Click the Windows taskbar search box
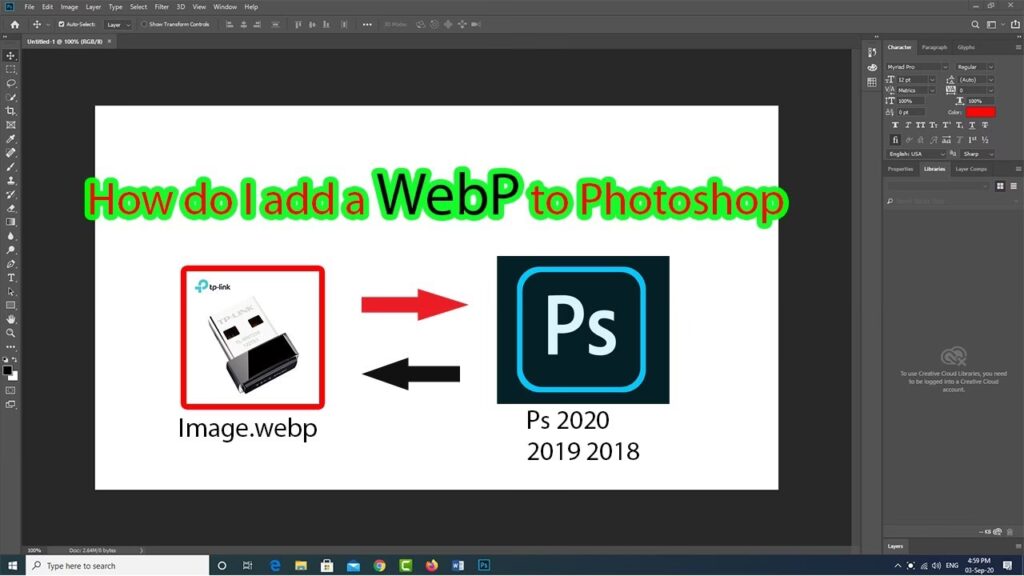Screen dimensions: 1024x576 click(120, 566)
